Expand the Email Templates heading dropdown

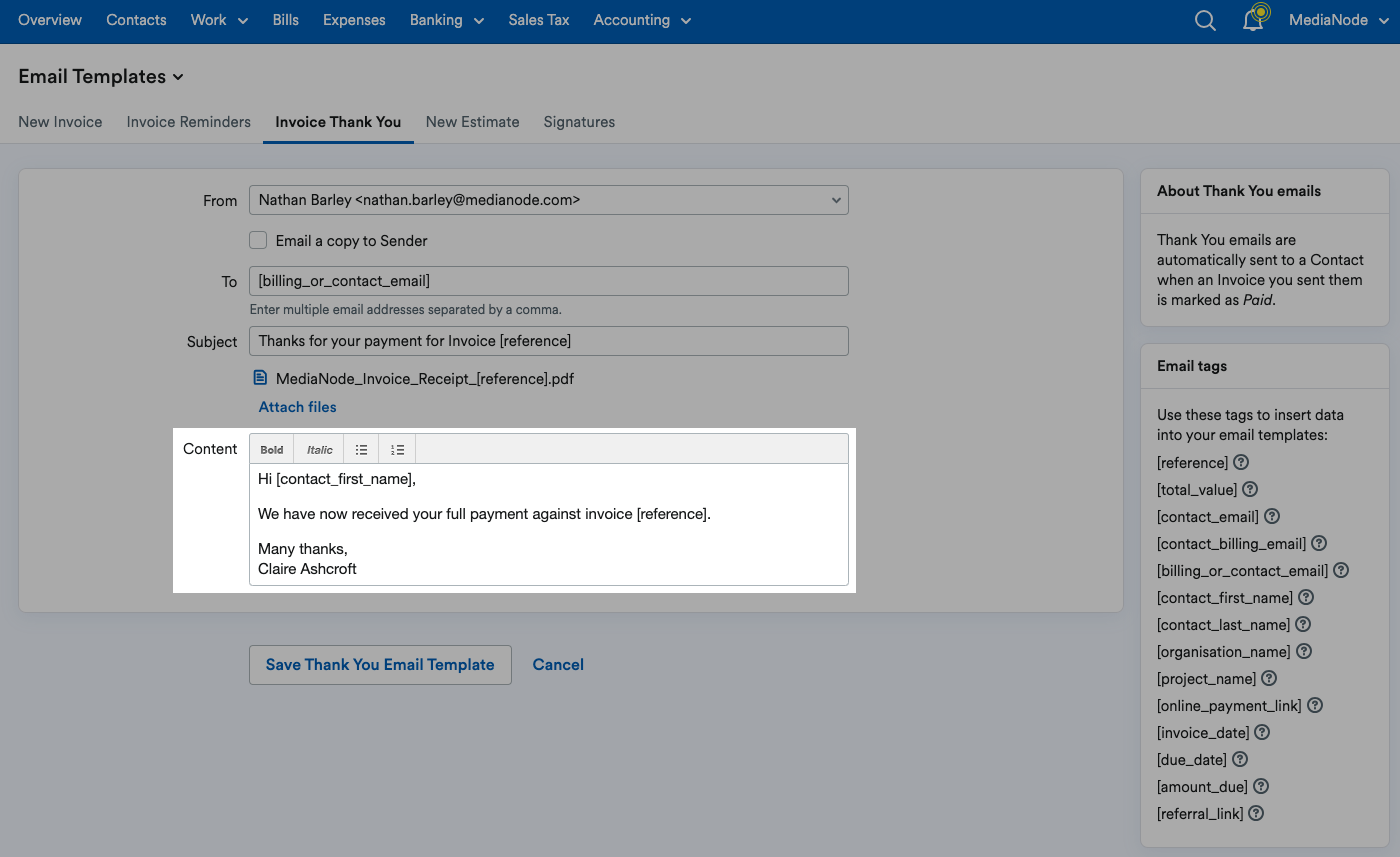101,76
